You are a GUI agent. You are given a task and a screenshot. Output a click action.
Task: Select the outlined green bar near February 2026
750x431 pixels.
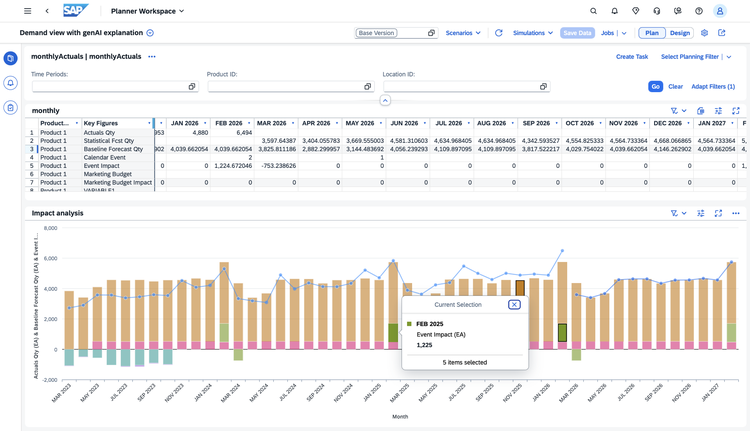[562, 332]
